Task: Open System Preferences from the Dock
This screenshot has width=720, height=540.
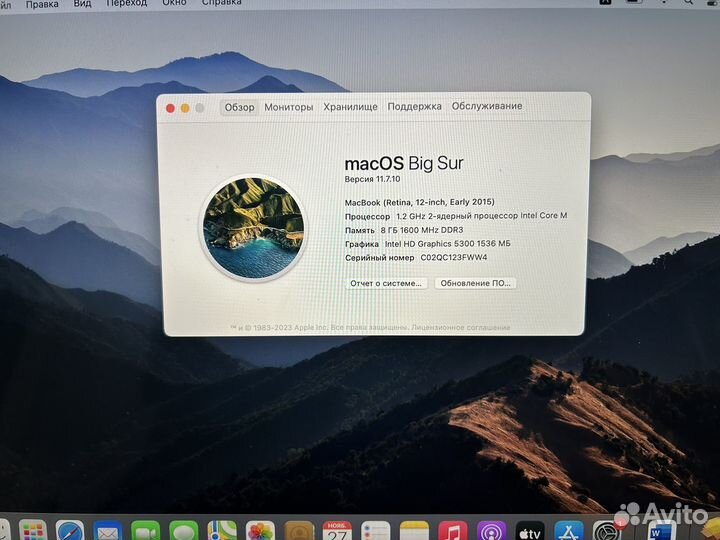Action: point(607,532)
